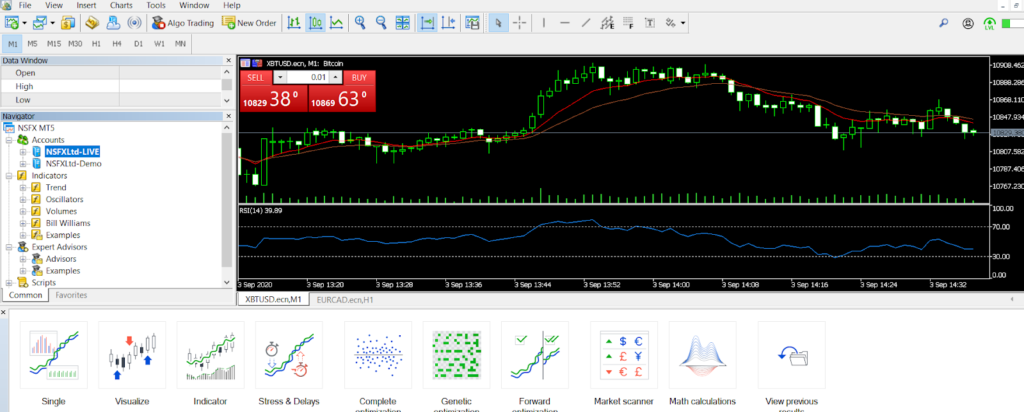The image size is (1024, 412).
Task: Select the NSFXLtd-LIVE account
Action: point(72,151)
